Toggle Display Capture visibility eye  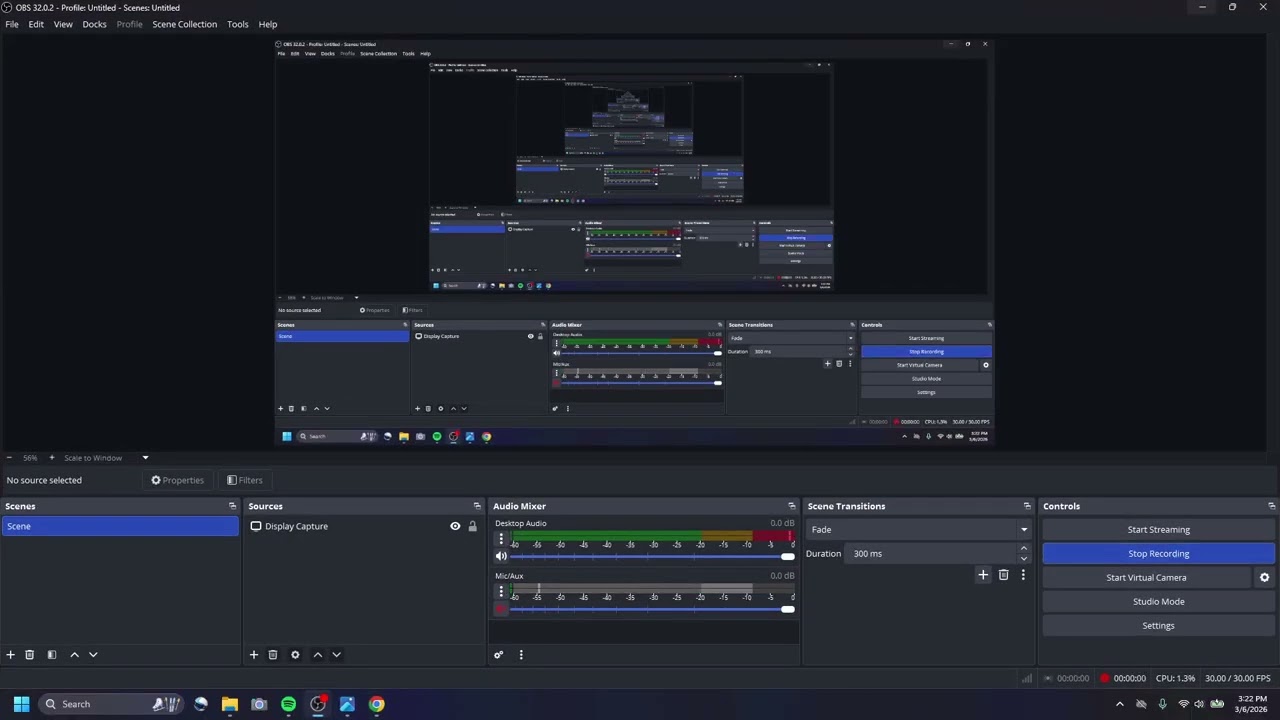455,526
